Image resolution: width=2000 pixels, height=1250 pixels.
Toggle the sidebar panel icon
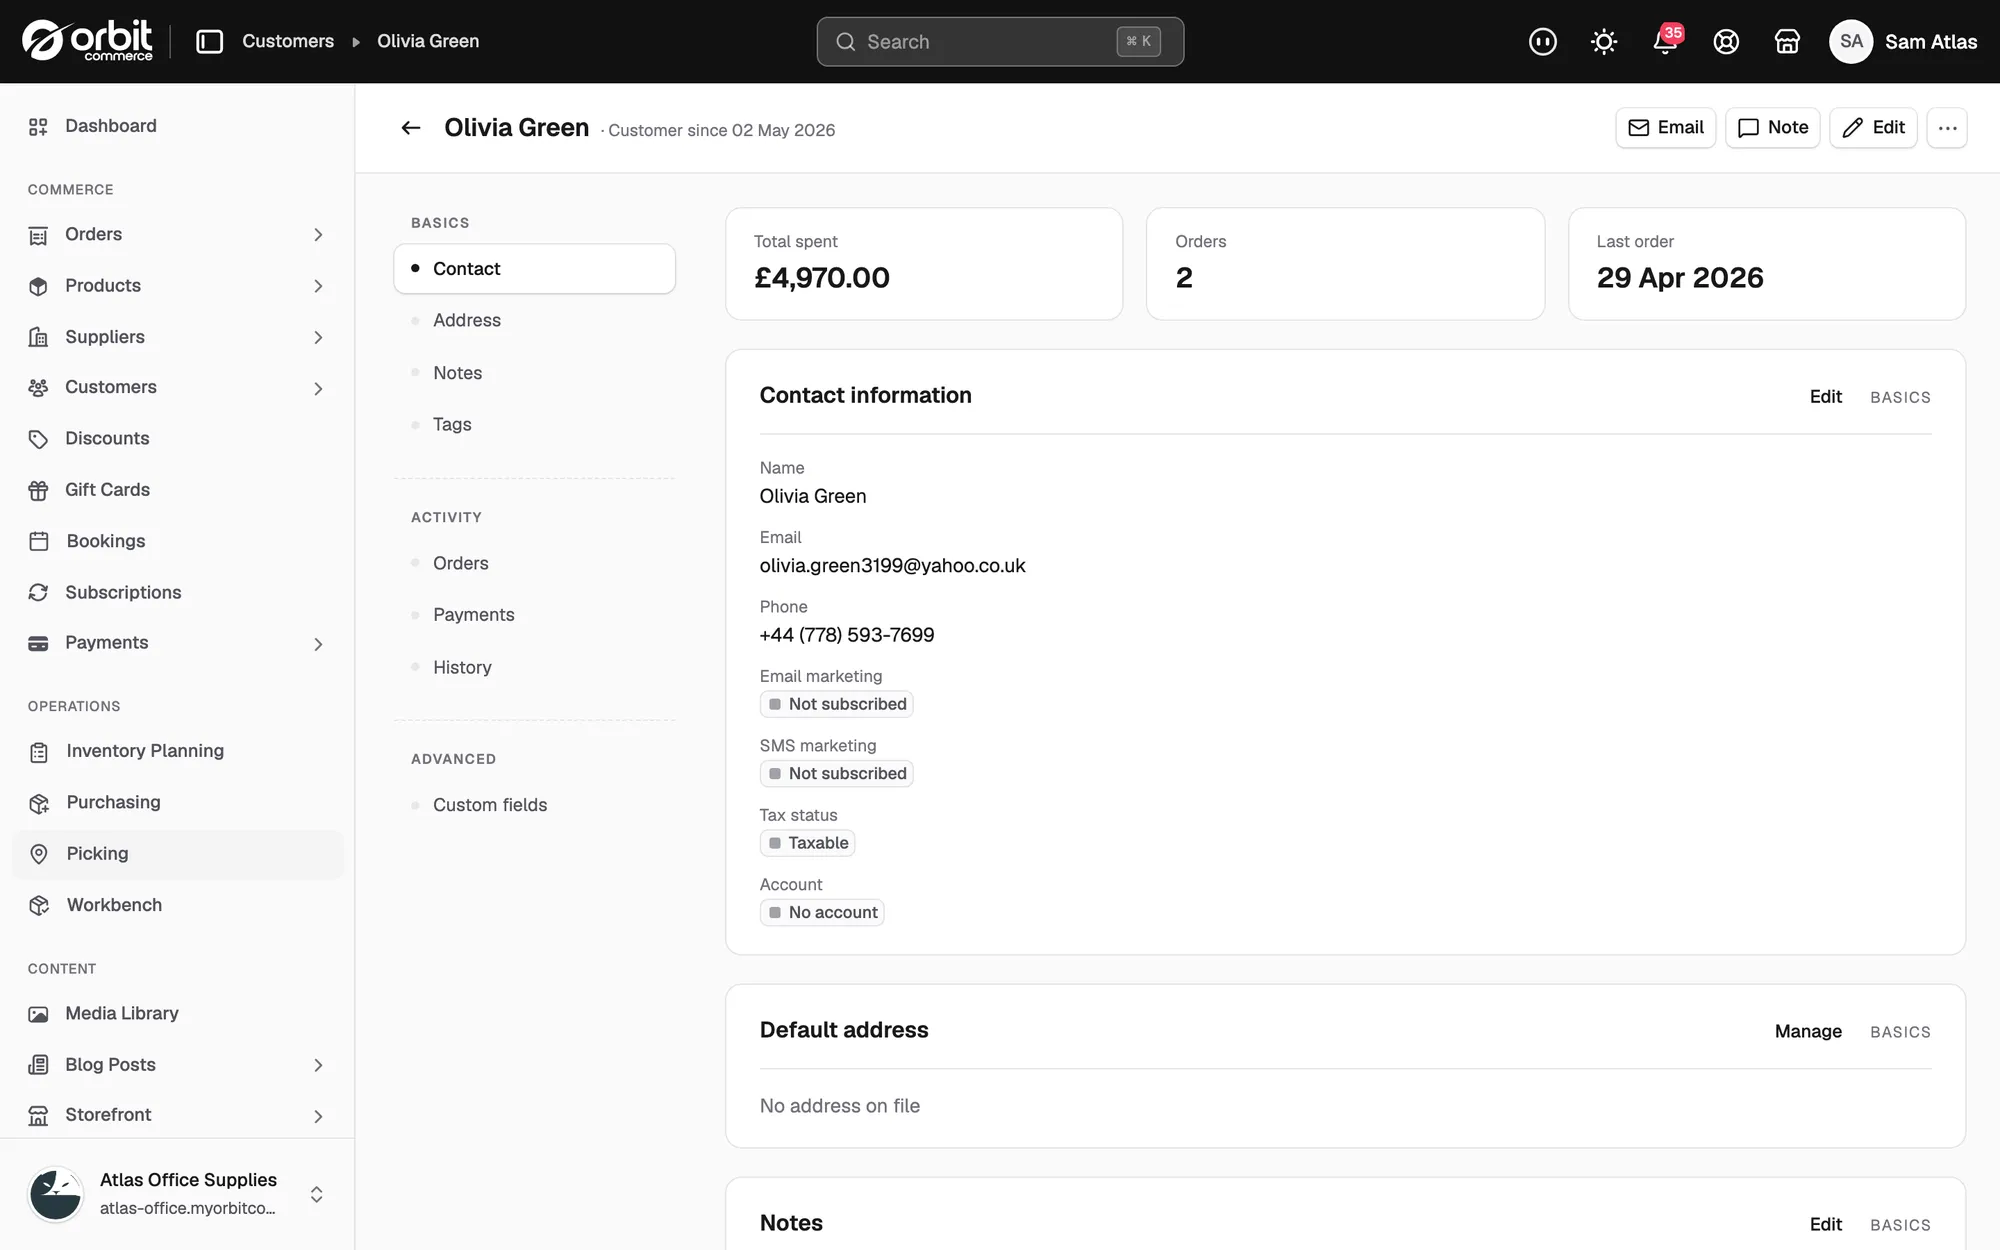tap(209, 41)
